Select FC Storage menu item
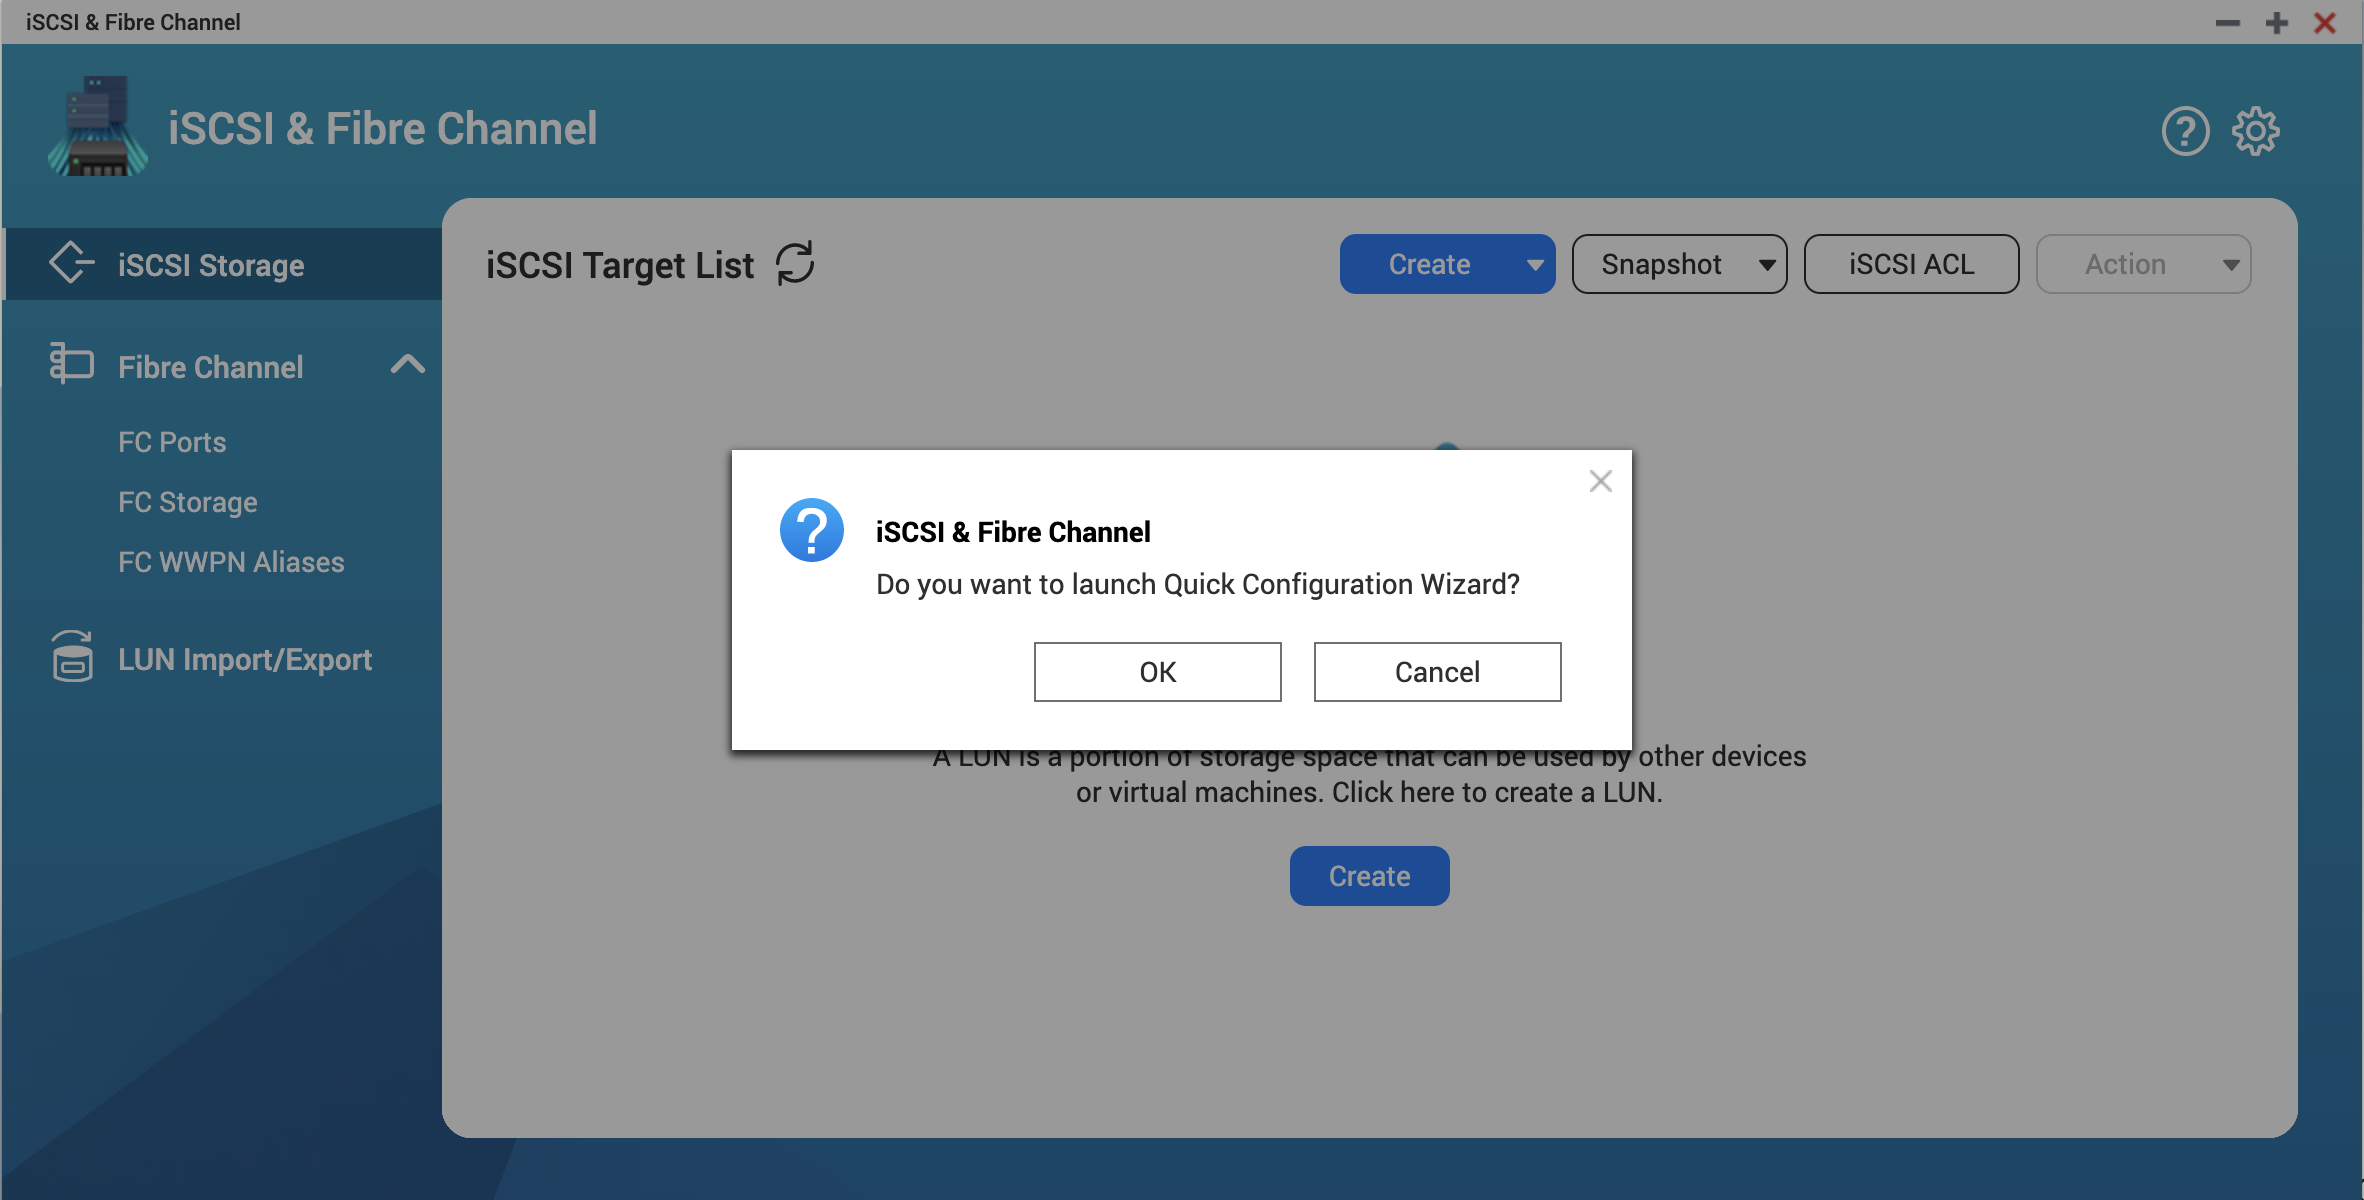Viewport: 2364px width, 1200px height. [x=187, y=501]
